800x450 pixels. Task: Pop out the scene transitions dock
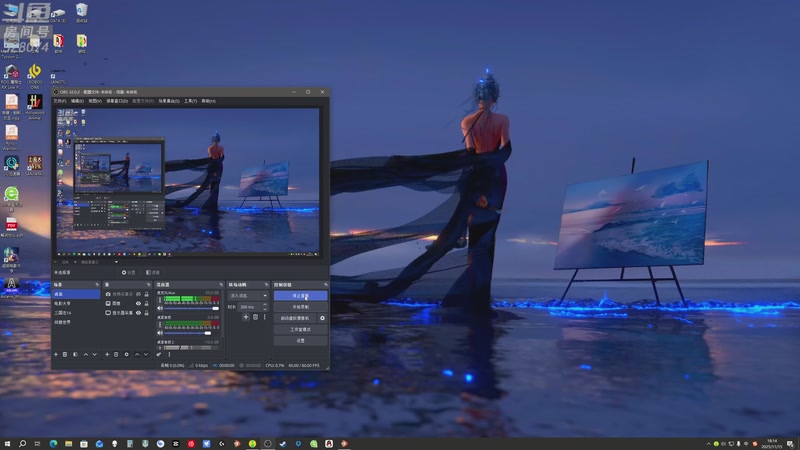tap(266, 285)
